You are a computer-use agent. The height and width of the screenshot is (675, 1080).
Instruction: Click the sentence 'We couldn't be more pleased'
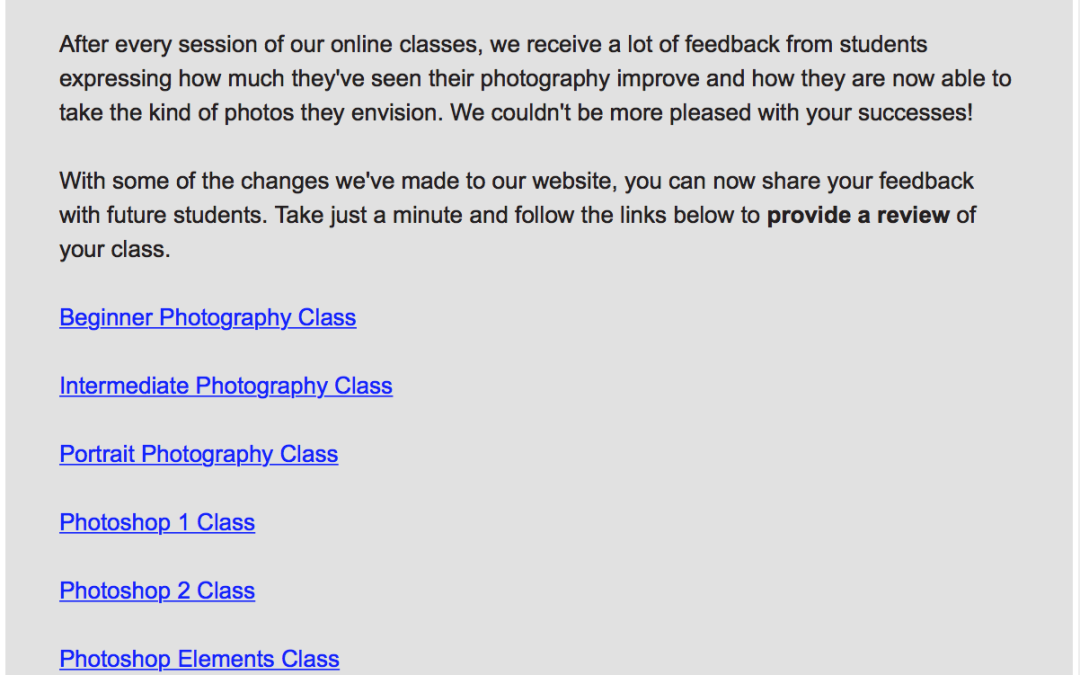(x=712, y=112)
